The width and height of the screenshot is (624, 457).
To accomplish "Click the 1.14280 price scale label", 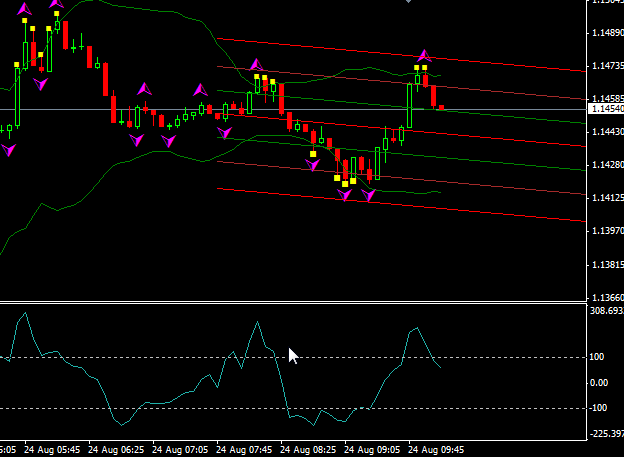I will tap(608, 165).
